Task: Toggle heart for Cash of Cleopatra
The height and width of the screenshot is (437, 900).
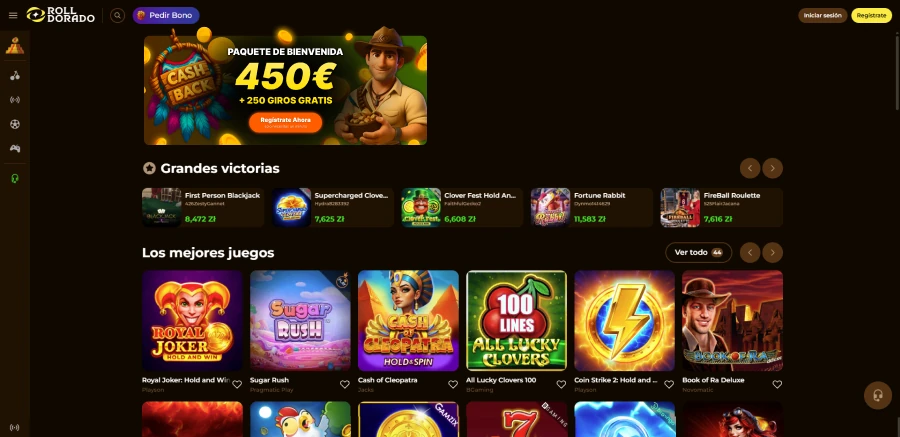Action: coord(453,384)
